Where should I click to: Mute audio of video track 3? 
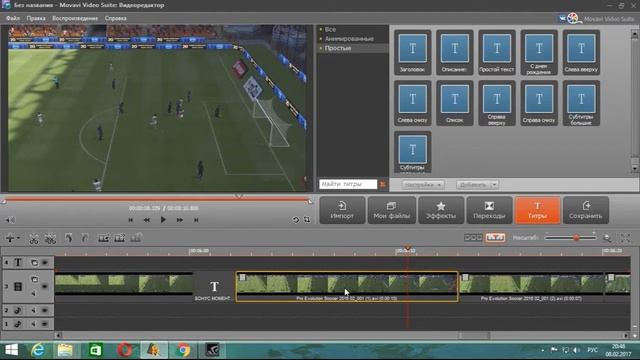[34, 293]
